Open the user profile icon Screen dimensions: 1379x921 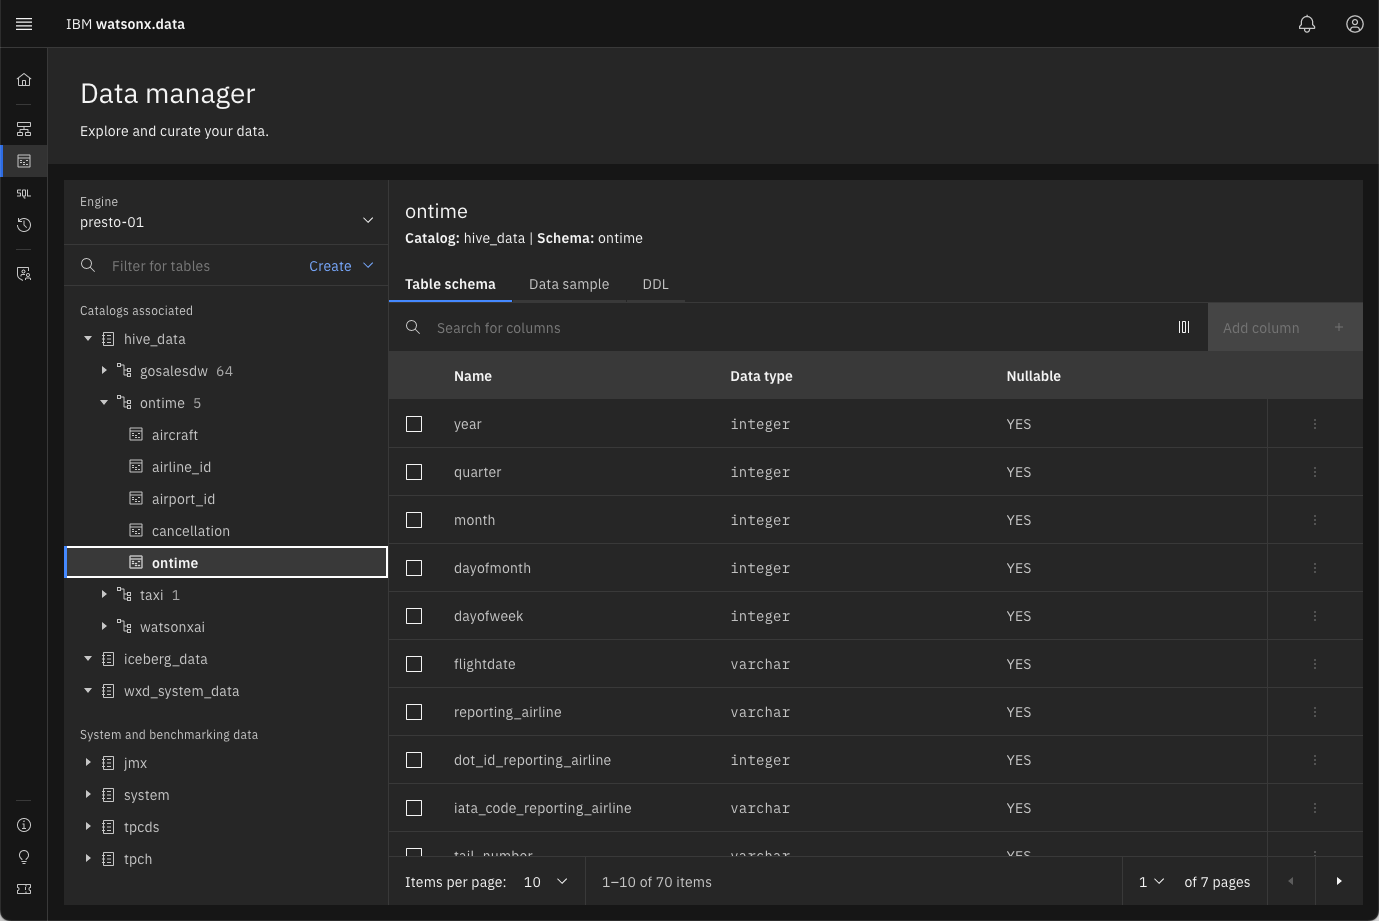pyautogui.click(x=1355, y=24)
